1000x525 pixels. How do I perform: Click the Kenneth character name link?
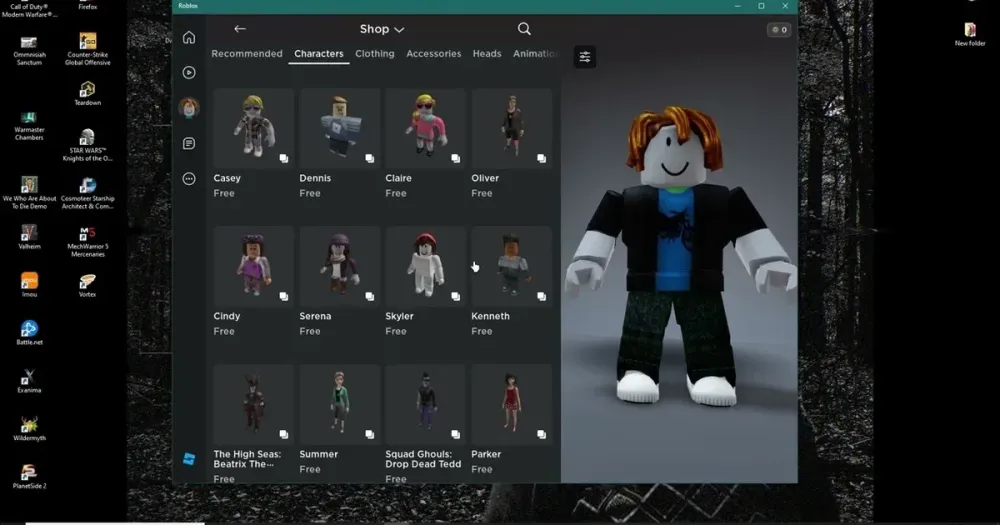[x=490, y=316]
